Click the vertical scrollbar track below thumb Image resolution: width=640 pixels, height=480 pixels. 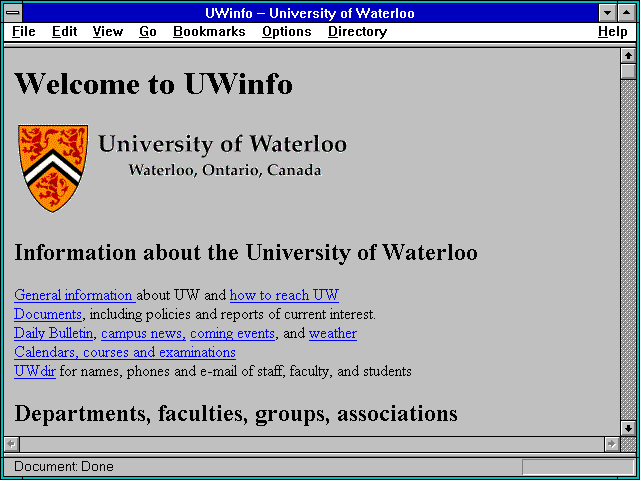point(628,250)
